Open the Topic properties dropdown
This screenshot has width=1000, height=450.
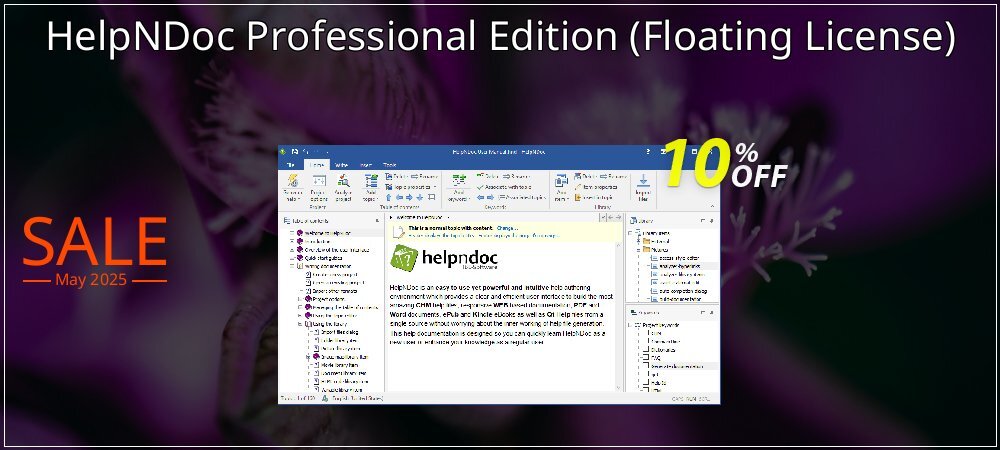[409, 187]
